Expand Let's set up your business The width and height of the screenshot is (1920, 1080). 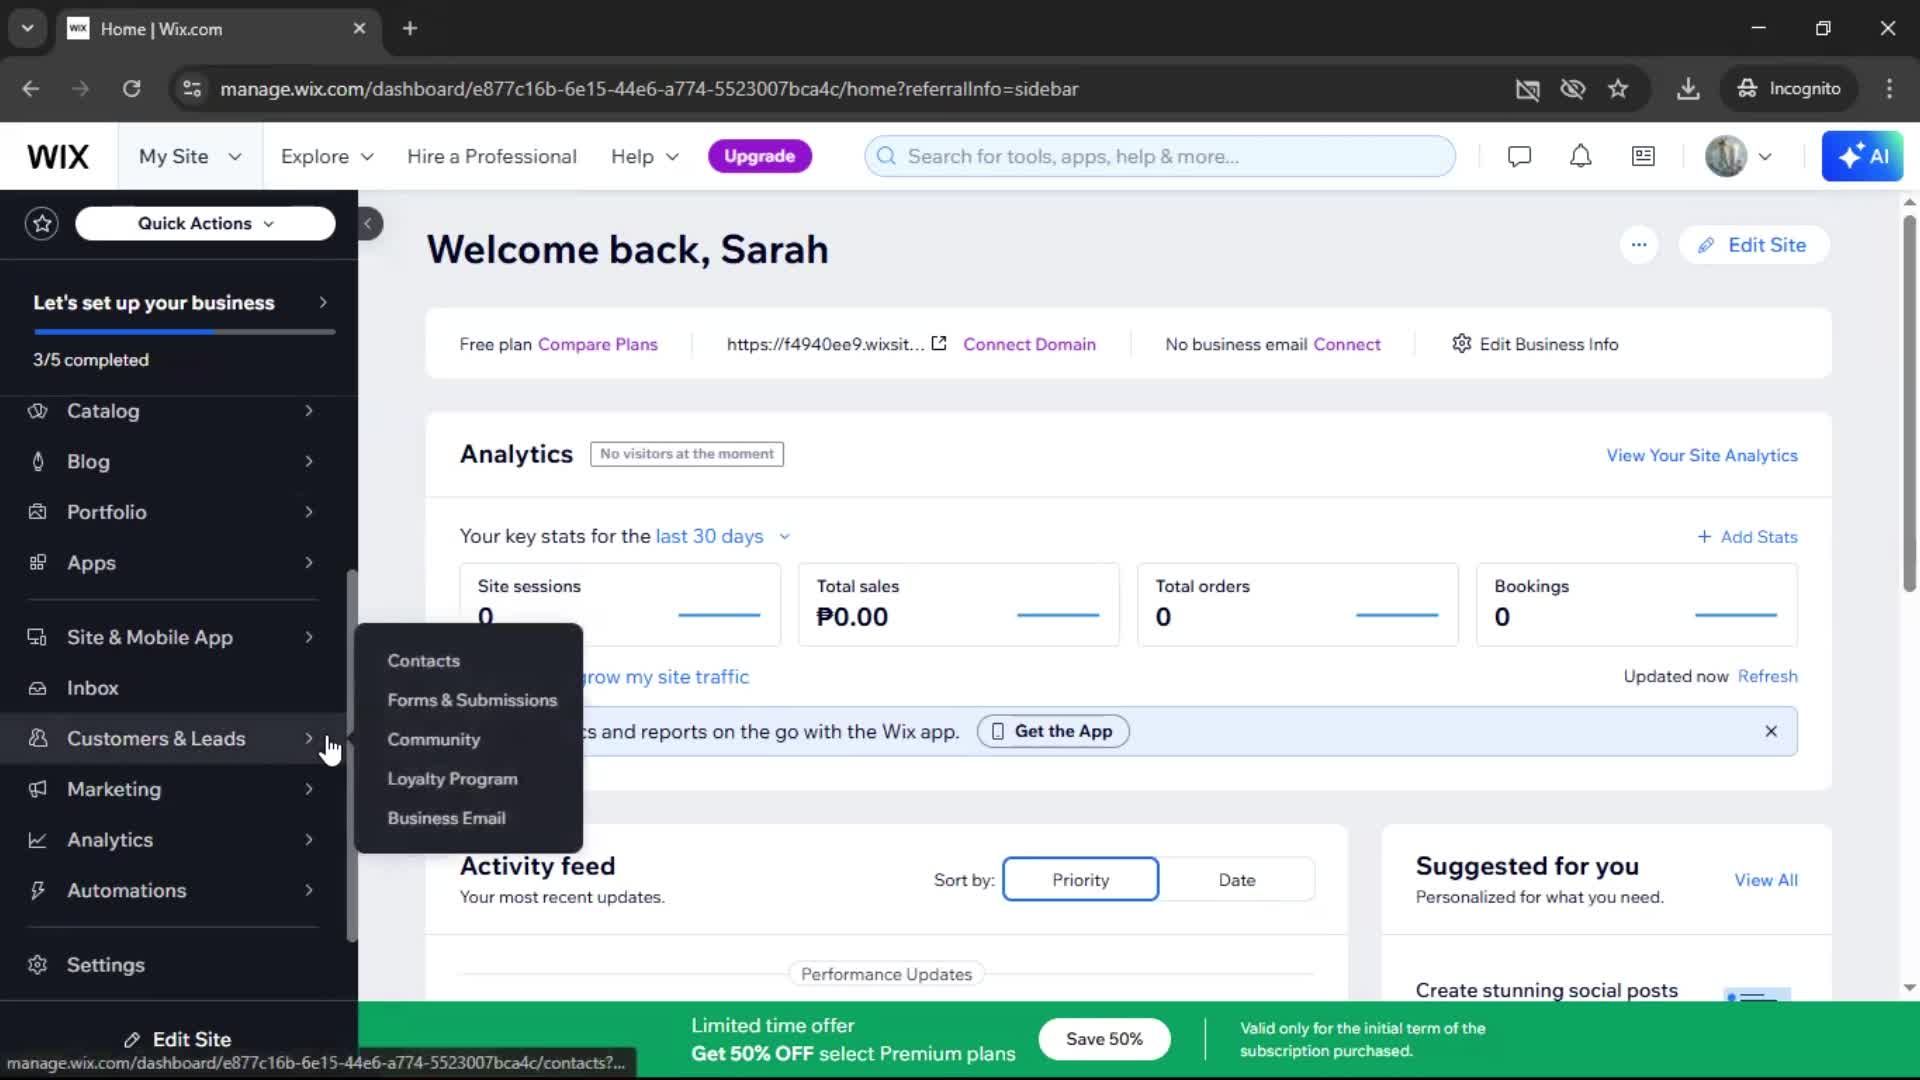click(x=180, y=303)
